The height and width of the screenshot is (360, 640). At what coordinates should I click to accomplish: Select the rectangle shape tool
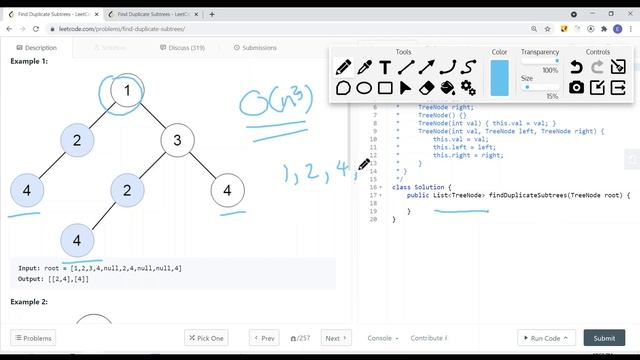385,88
